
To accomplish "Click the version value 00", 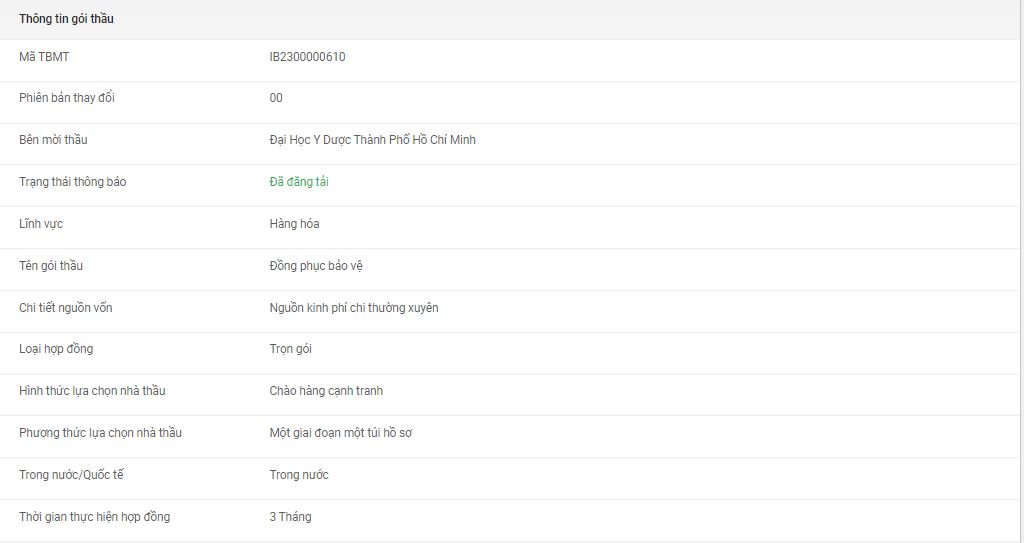I will tap(276, 98).
